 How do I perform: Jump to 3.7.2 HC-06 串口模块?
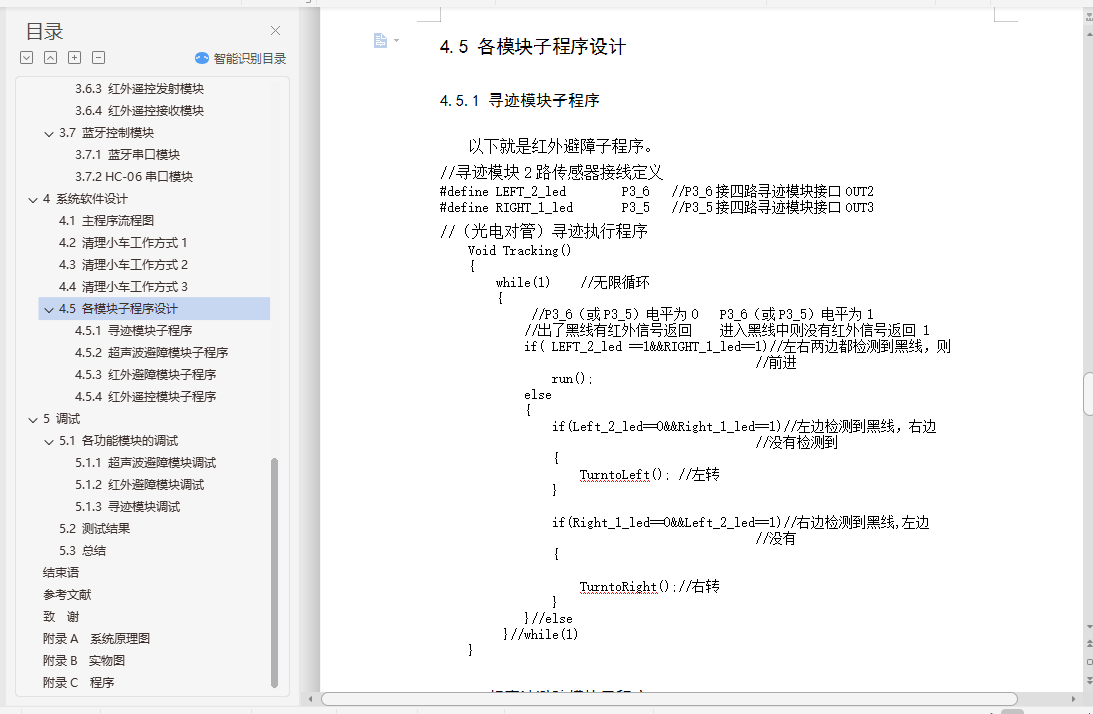[x=134, y=176]
